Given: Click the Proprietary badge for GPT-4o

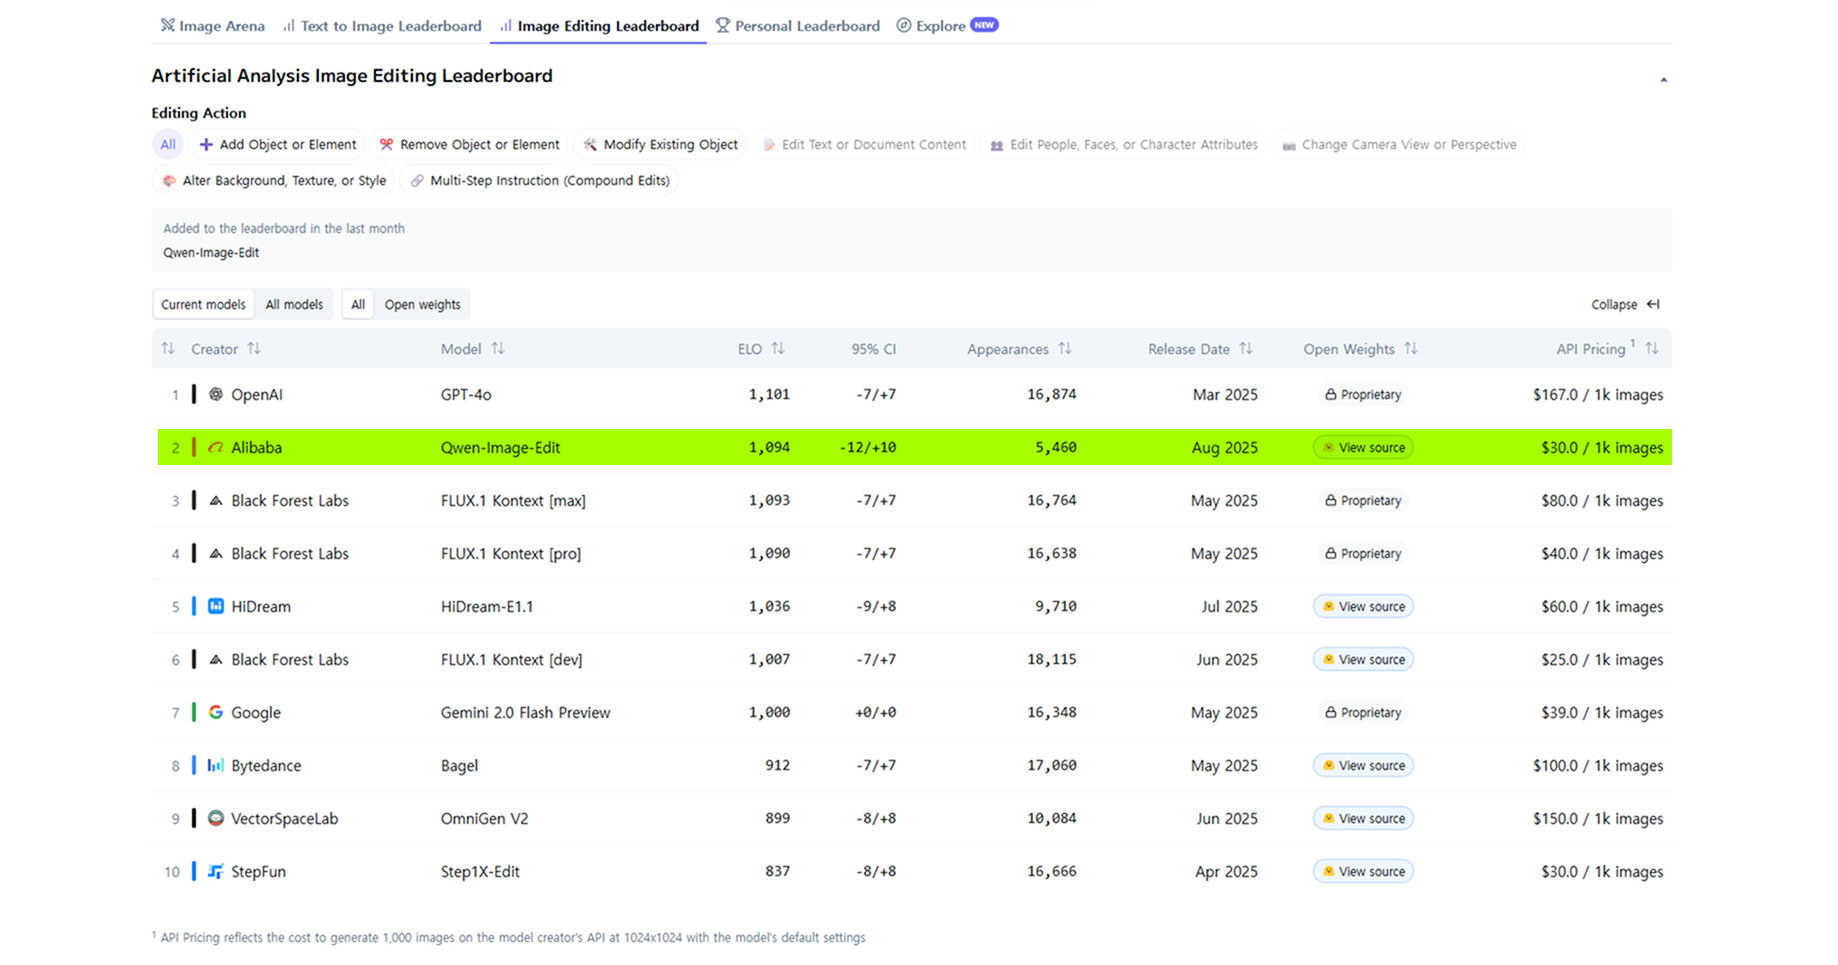Looking at the screenshot, I should point(1363,395).
